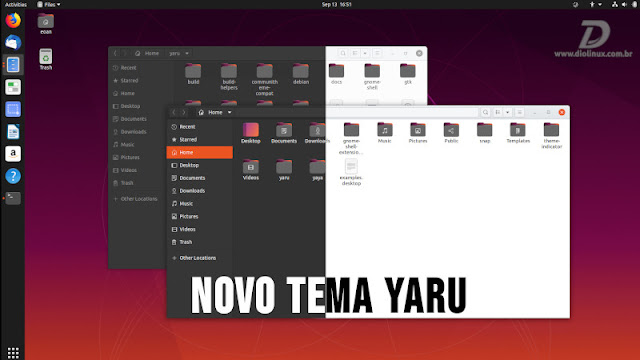Viewport: 640px width, 360px height.
Task: Open LibreOffice Writer in the dock
Action: [x=13, y=131]
